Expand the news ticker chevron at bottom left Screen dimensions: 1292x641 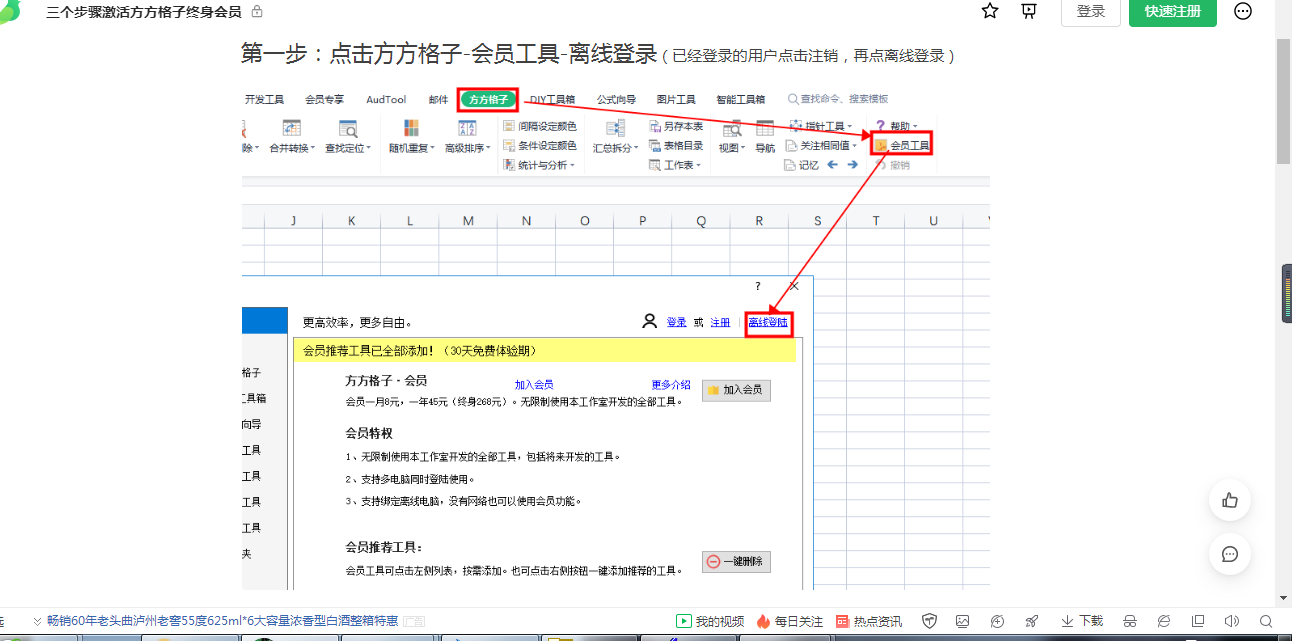point(37,621)
